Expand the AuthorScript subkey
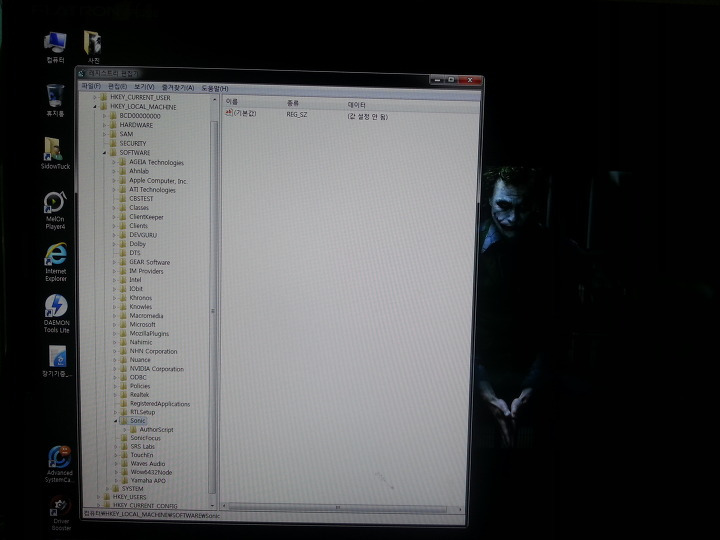This screenshot has height=540, width=720. 124,429
